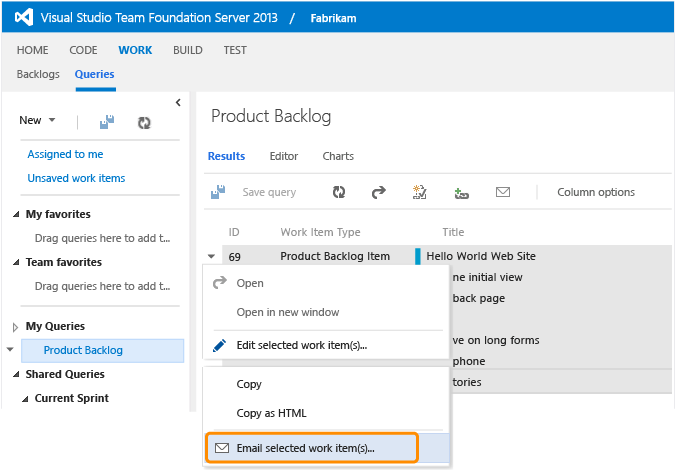Expand the My Queries folder
This screenshot has height=470, width=676.
pos(16,327)
